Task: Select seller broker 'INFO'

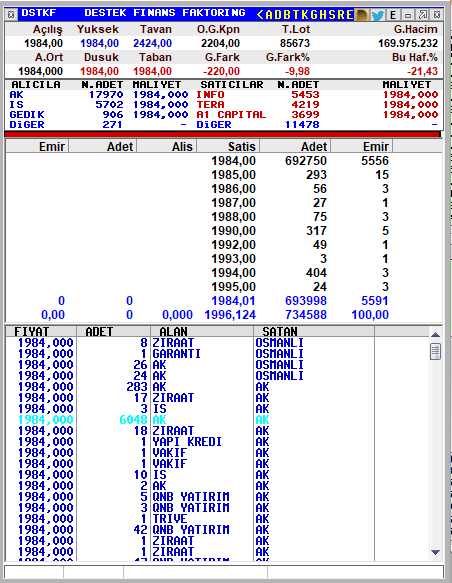Action: pyautogui.click(x=210, y=95)
